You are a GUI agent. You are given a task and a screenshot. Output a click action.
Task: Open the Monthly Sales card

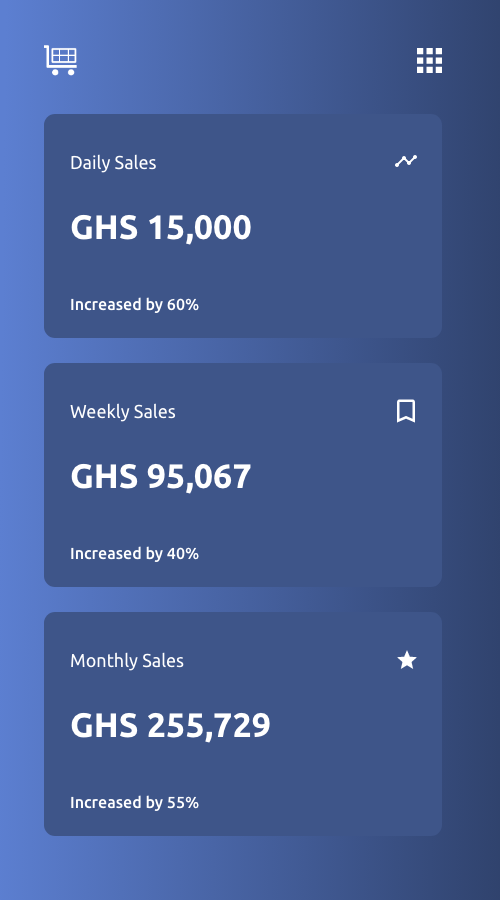[243, 724]
